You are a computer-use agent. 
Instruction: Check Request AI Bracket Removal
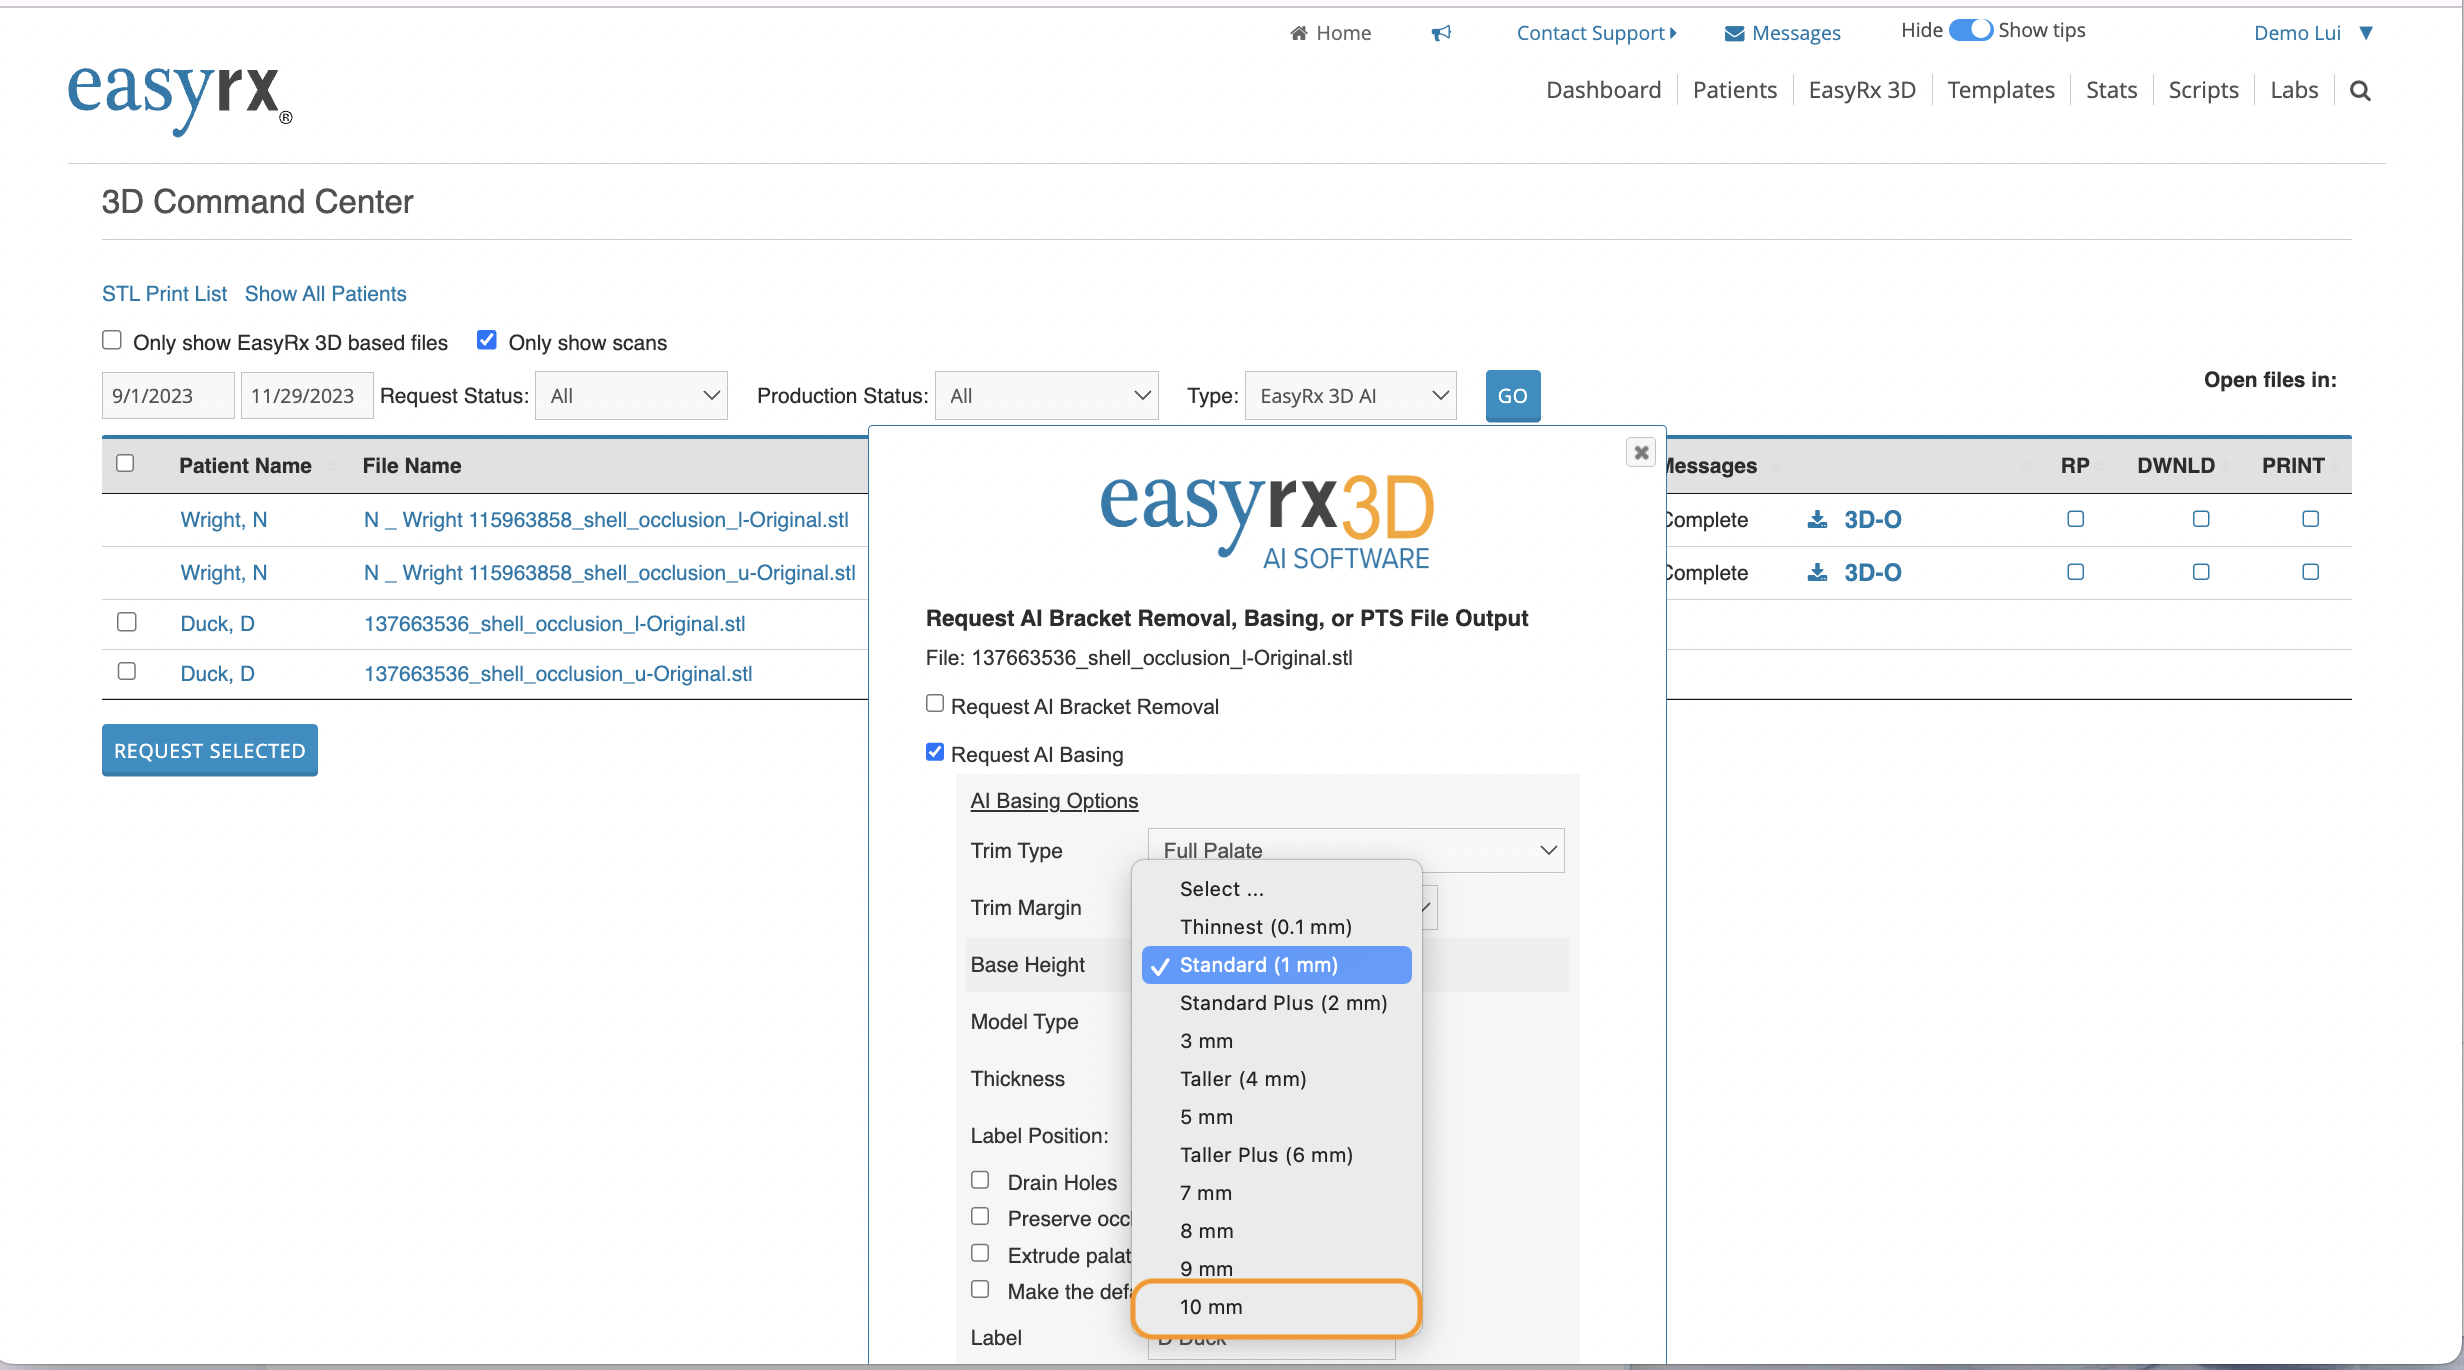click(935, 704)
